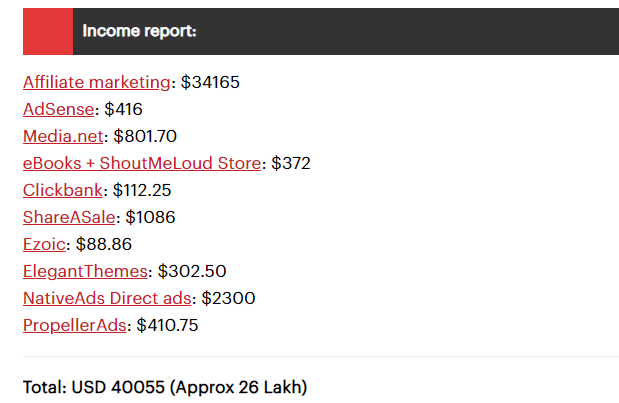619x403 pixels.
Task: Click the Ezoic link
Action: tap(45, 244)
